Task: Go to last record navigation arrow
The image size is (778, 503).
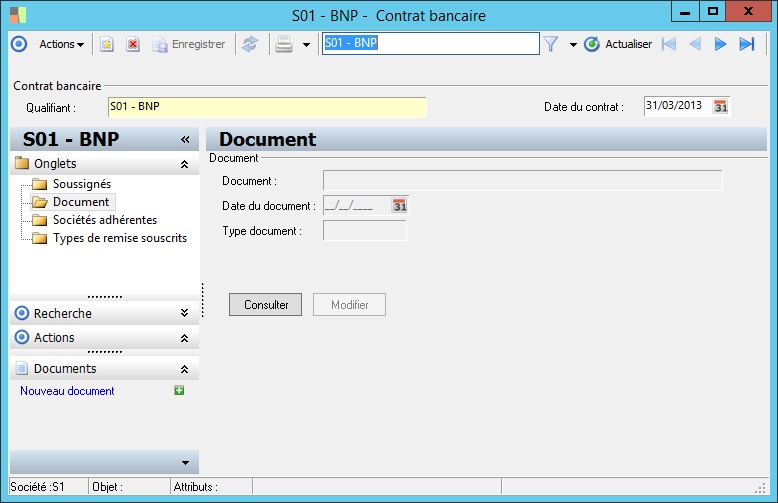Action: 747,44
